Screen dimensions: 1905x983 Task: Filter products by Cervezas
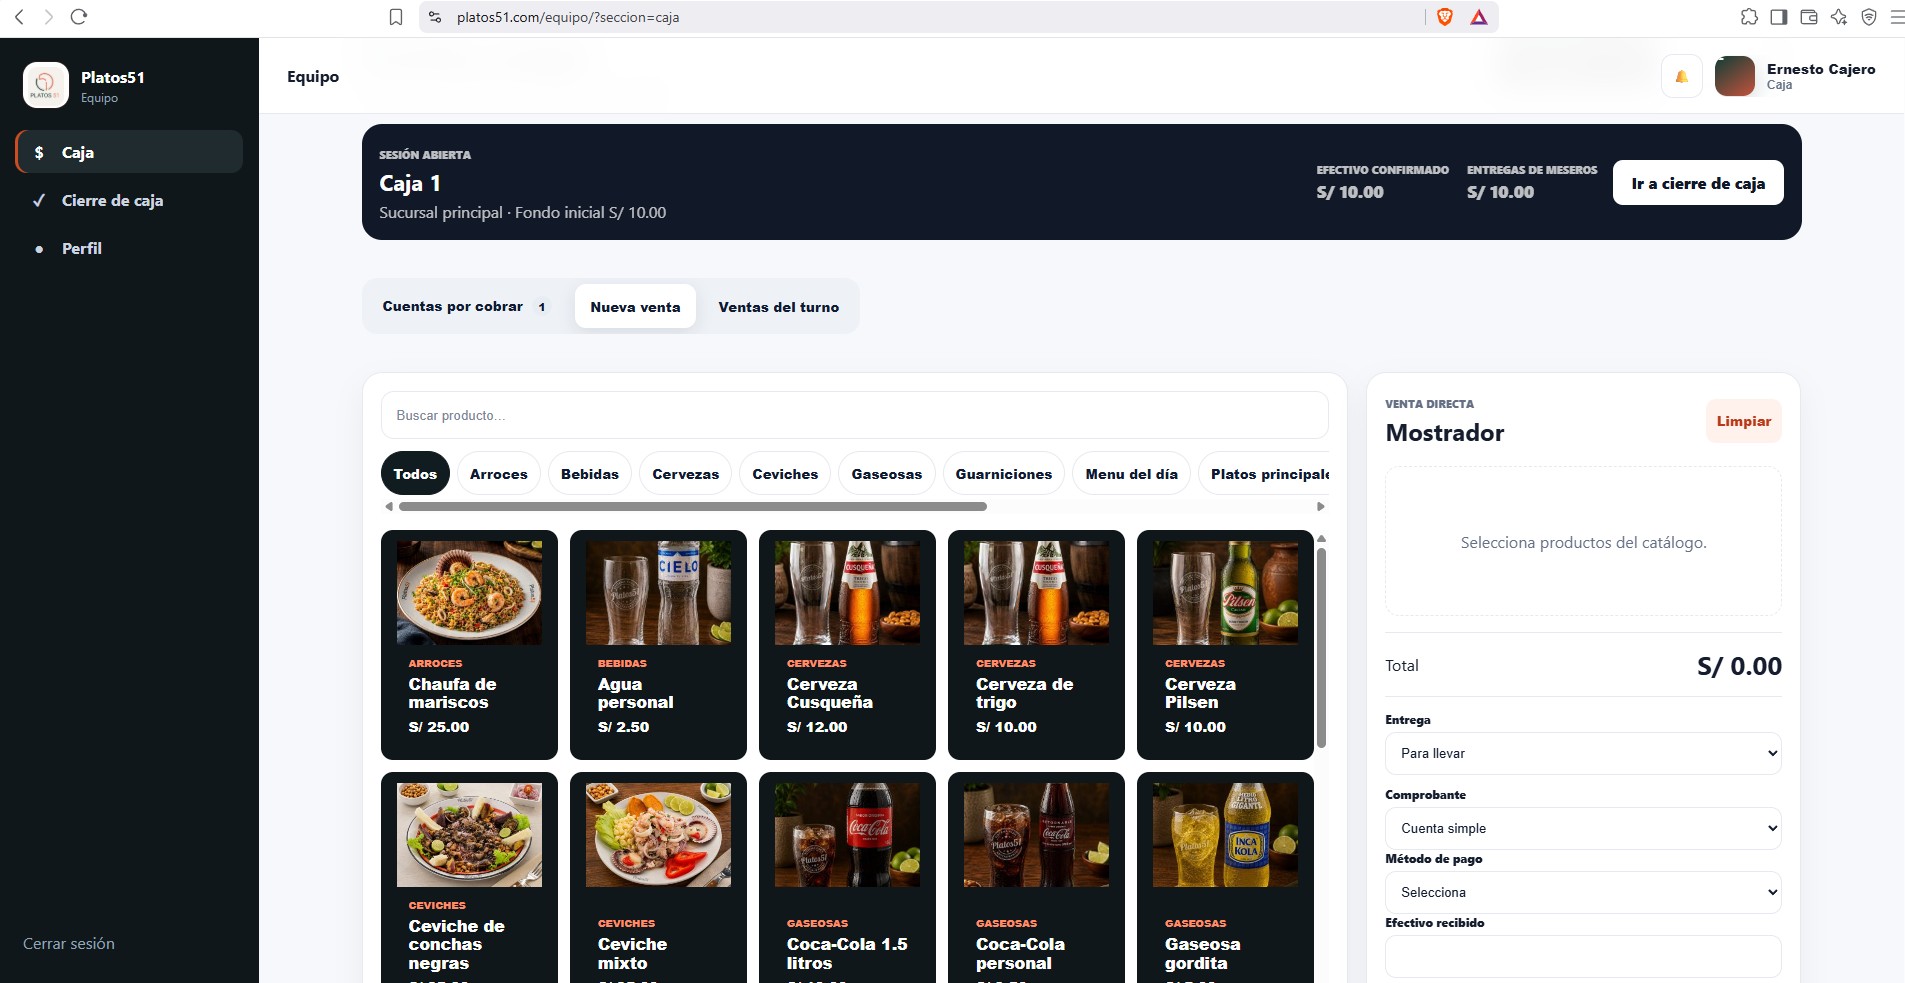(x=686, y=474)
